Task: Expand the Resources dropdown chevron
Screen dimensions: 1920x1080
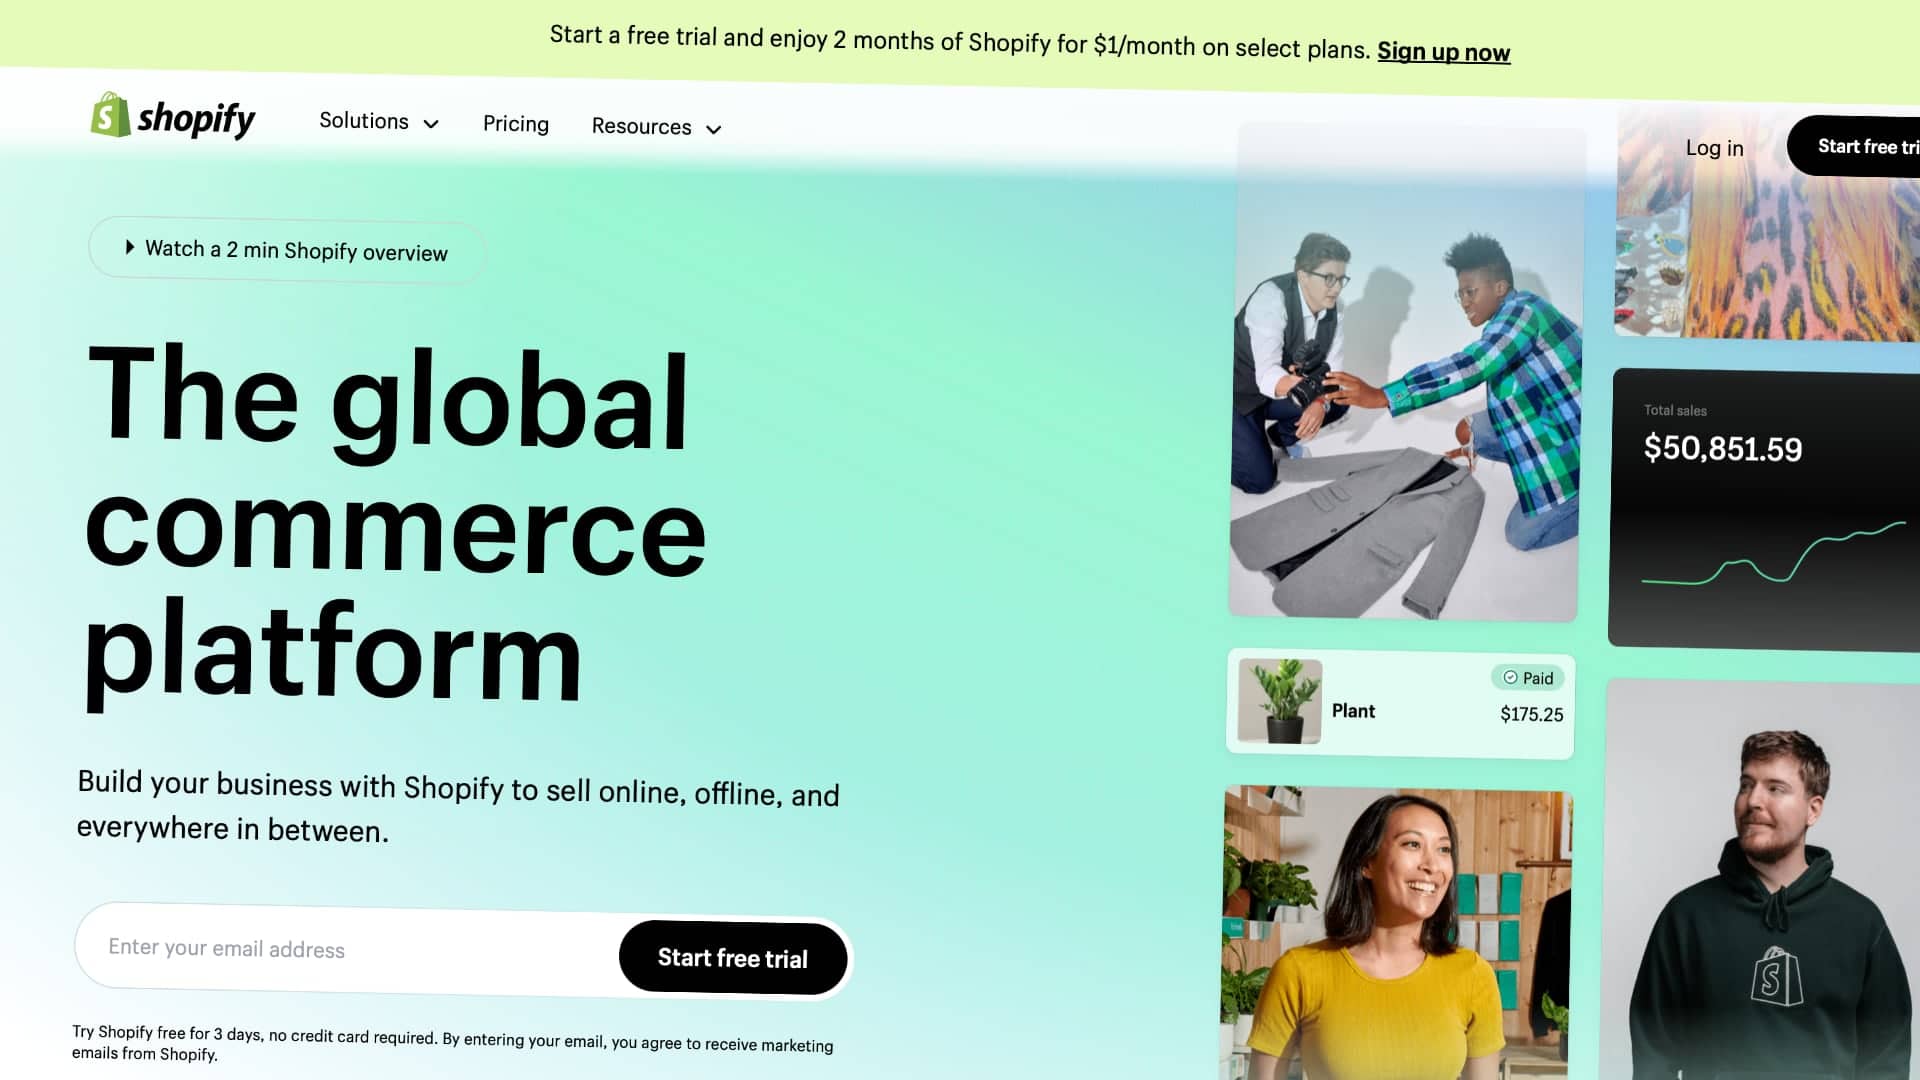Action: 713,129
